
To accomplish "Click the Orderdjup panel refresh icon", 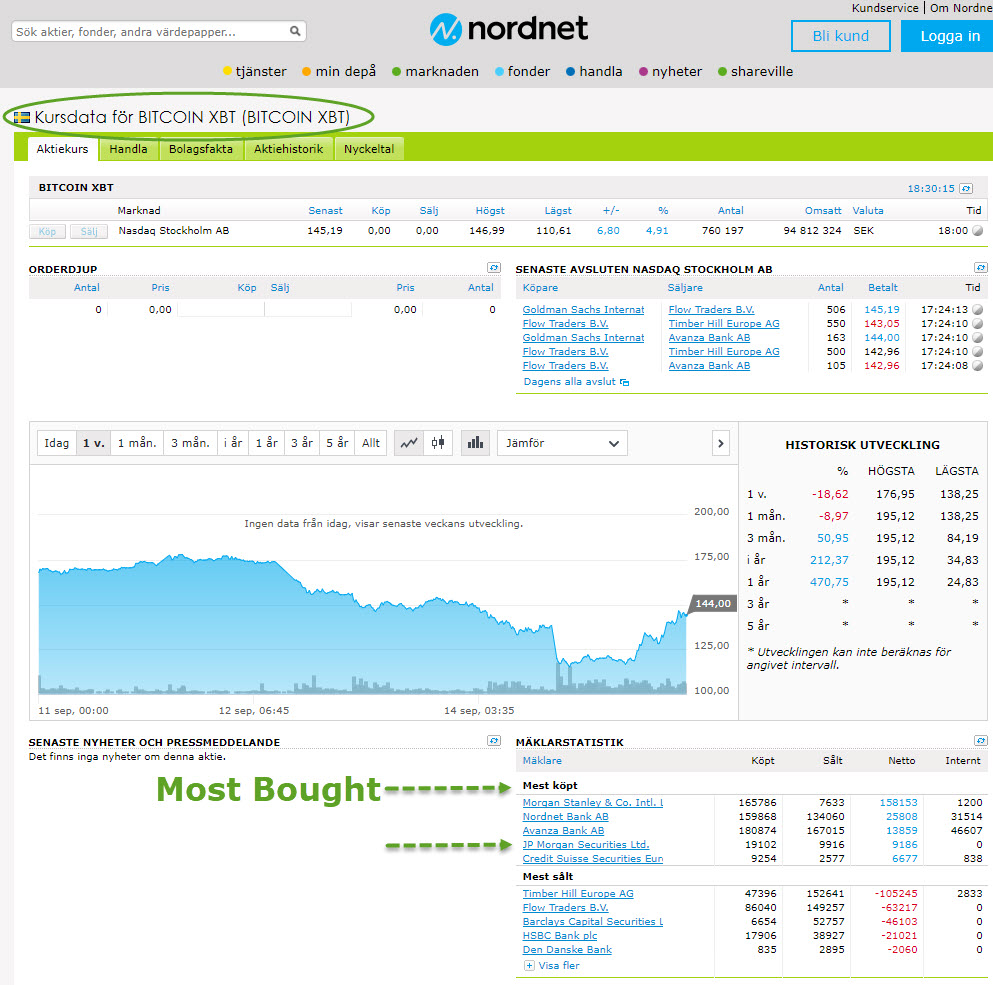I will tap(494, 268).
